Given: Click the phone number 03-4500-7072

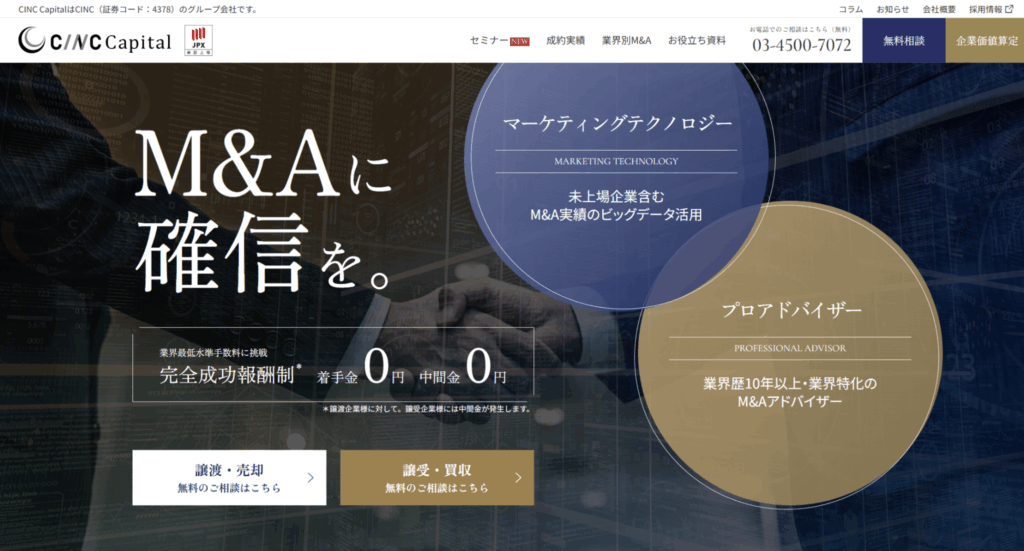Looking at the screenshot, I should tap(802, 45).
